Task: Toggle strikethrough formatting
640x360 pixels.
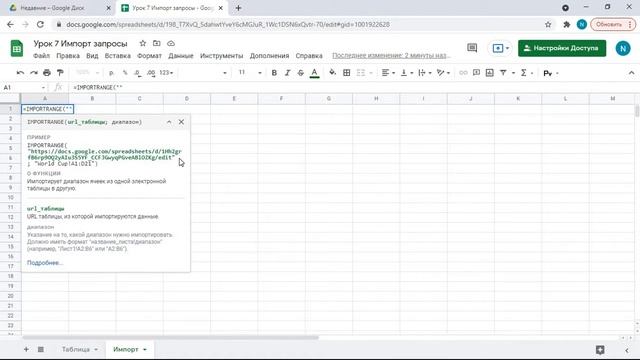Action: [301, 73]
